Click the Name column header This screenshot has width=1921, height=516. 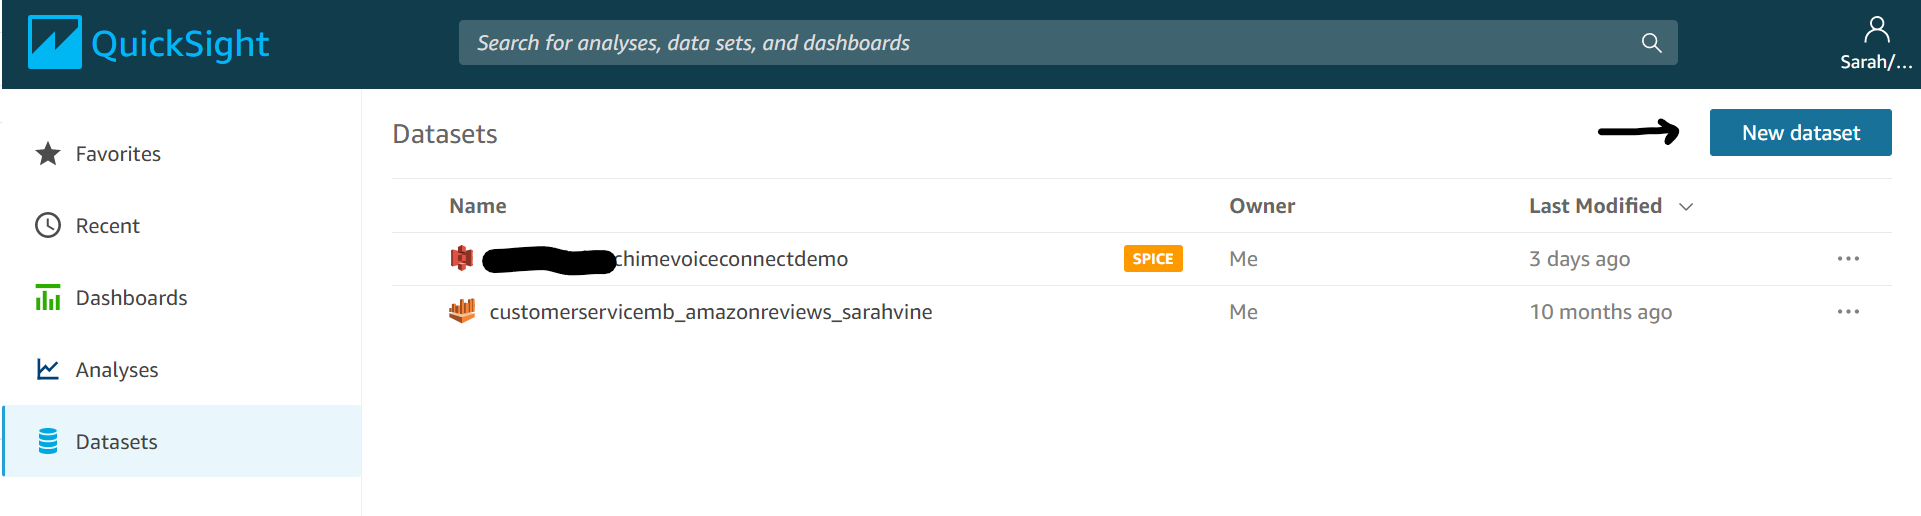point(478,206)
